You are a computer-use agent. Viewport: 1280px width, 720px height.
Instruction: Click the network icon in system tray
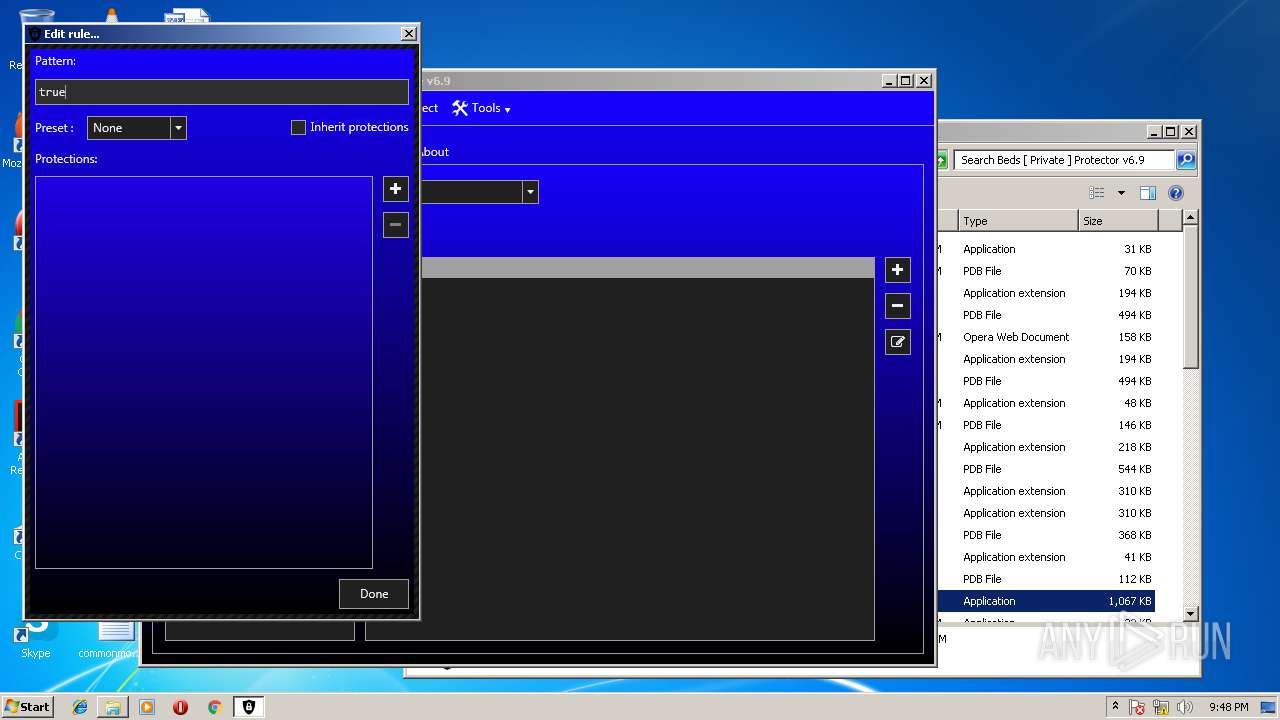pyautogui.click(x=1162, y=707)
